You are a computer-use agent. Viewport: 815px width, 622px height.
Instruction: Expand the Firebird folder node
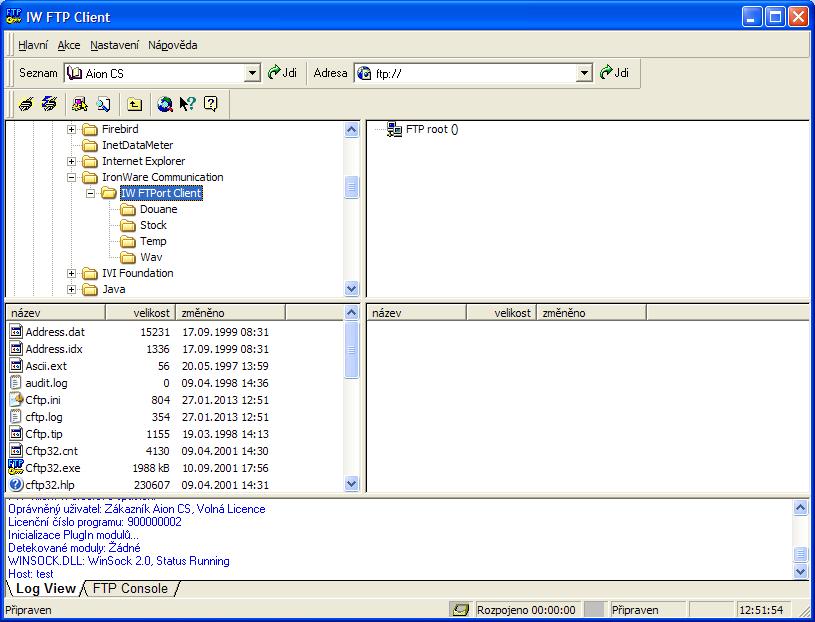coord(72,130)
